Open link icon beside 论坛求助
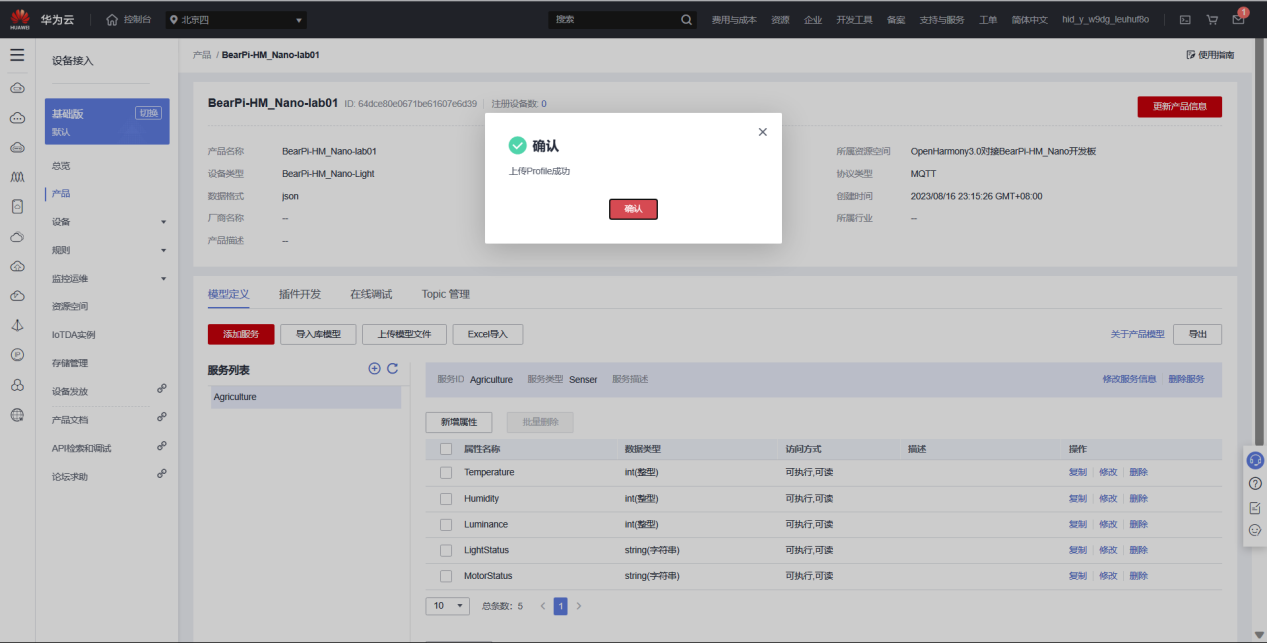Screen dimensions: 1267x643 (x=162, y=474)
